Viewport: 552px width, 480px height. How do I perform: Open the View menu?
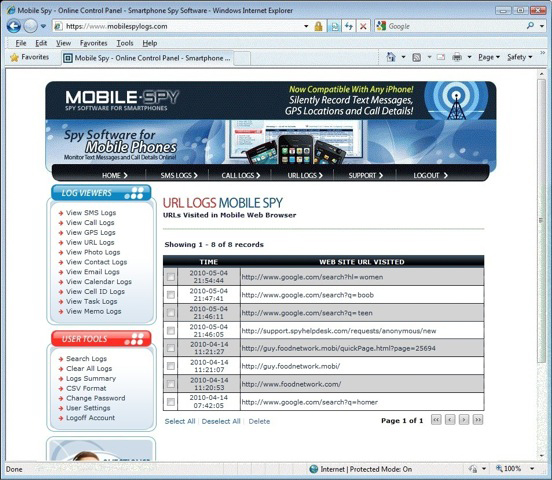click(x=63, y=43)
